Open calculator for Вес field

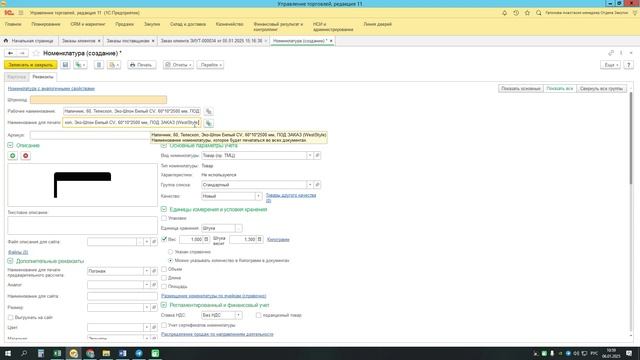(206, 240)
